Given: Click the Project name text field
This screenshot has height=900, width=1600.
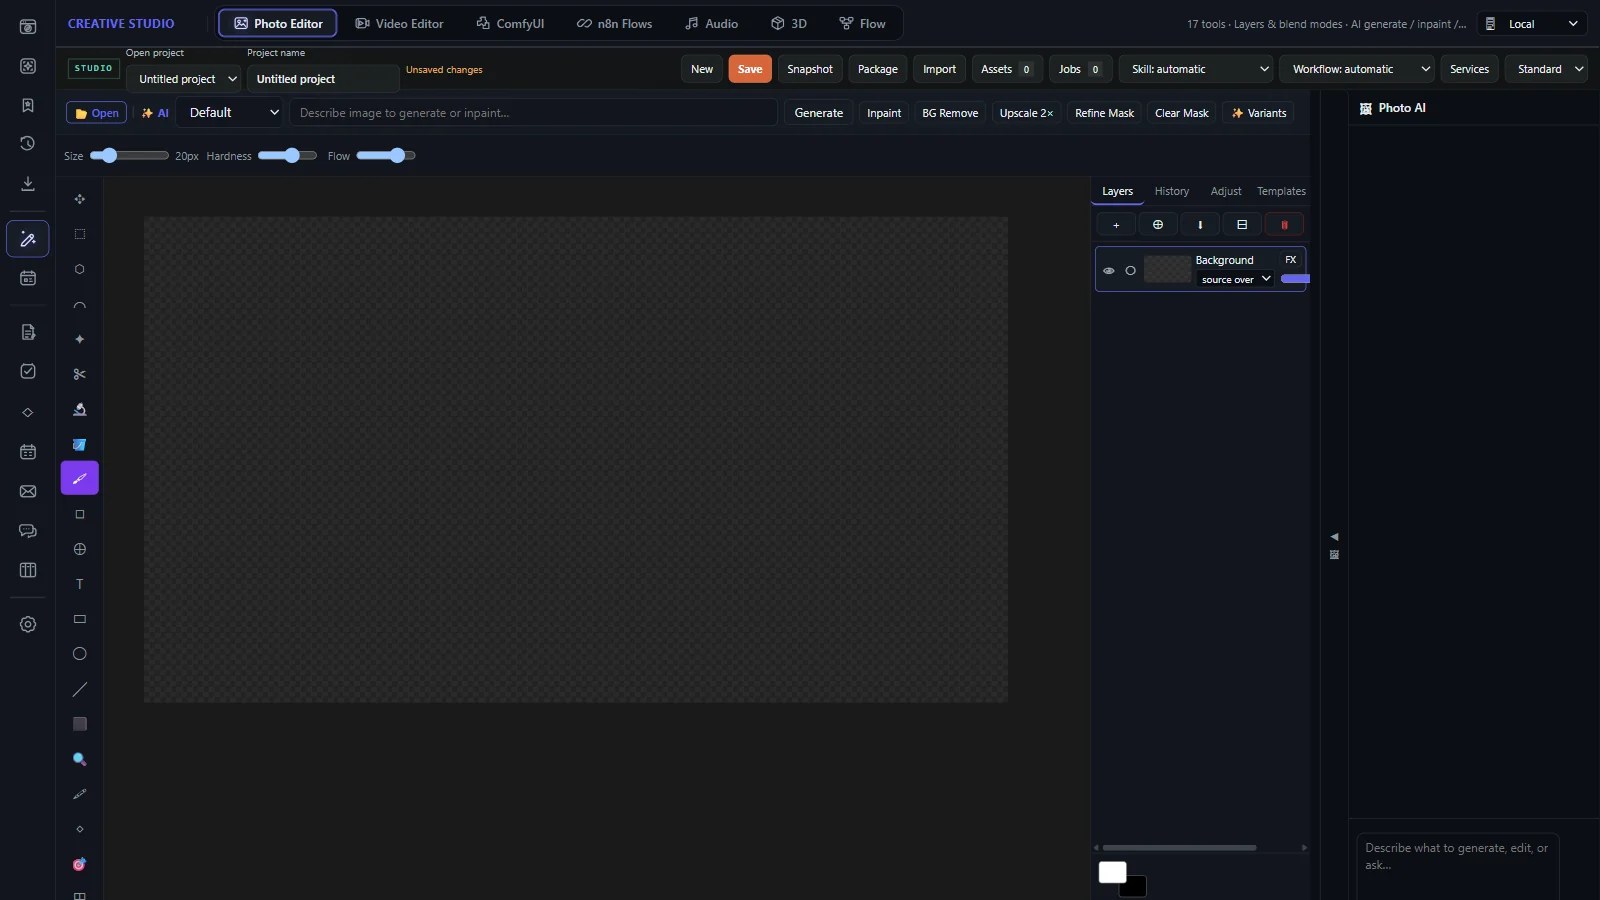Looking at the screenshot, I should click(323, 79).
